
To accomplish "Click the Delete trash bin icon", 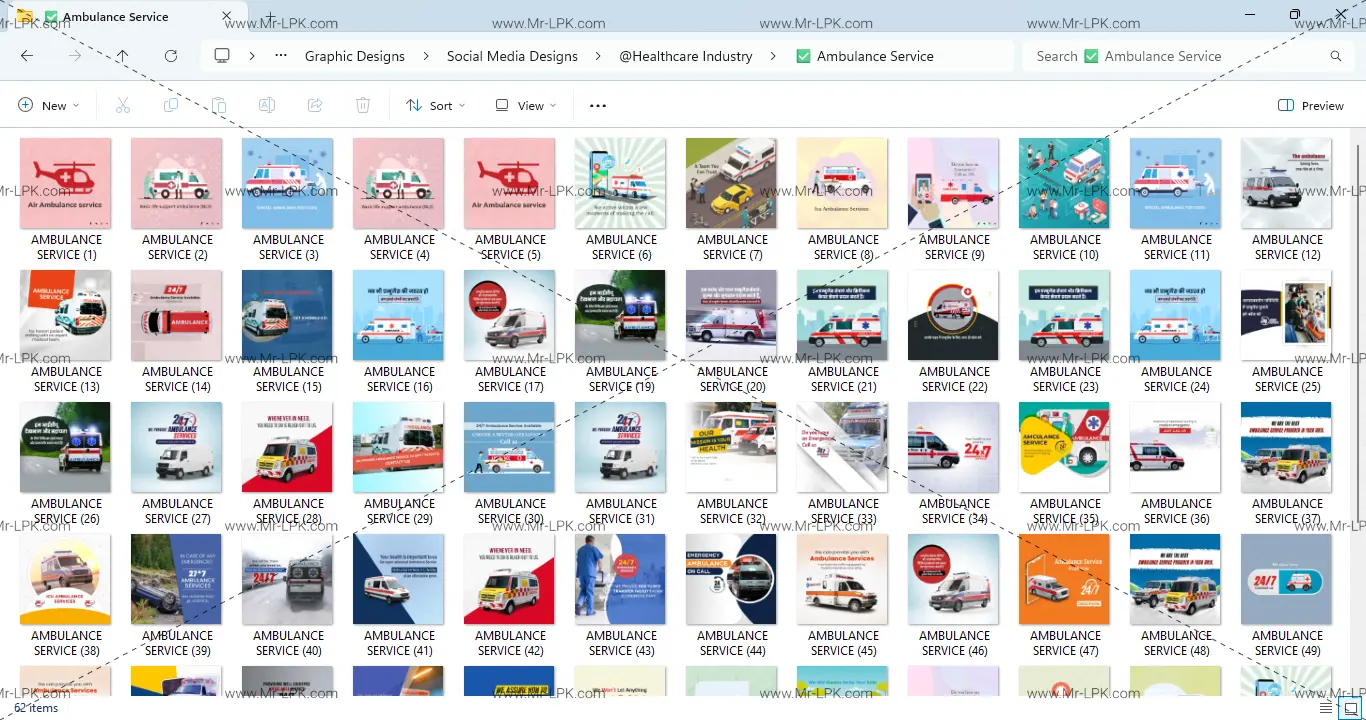I will point(363,106).
